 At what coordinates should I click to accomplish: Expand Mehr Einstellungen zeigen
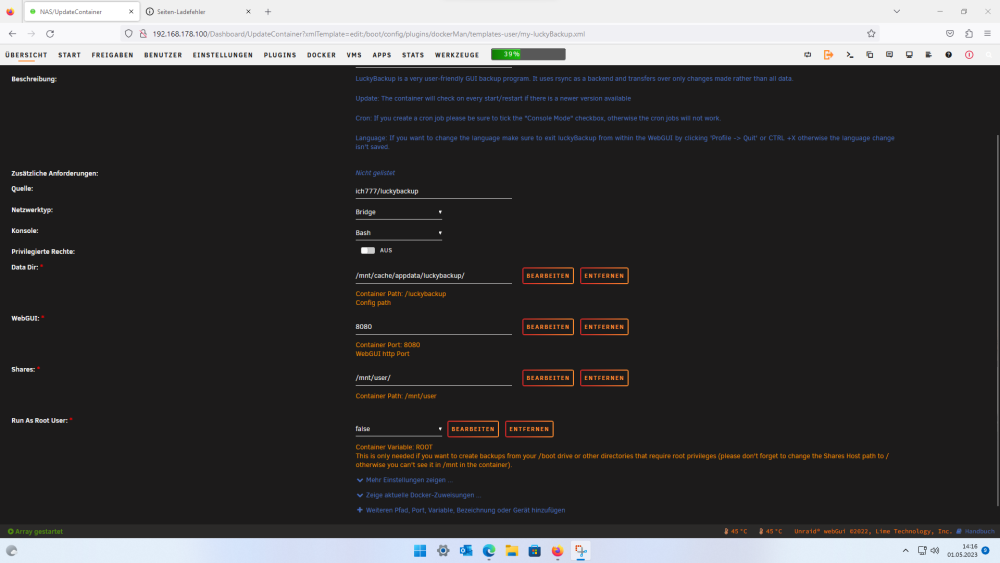404,480
